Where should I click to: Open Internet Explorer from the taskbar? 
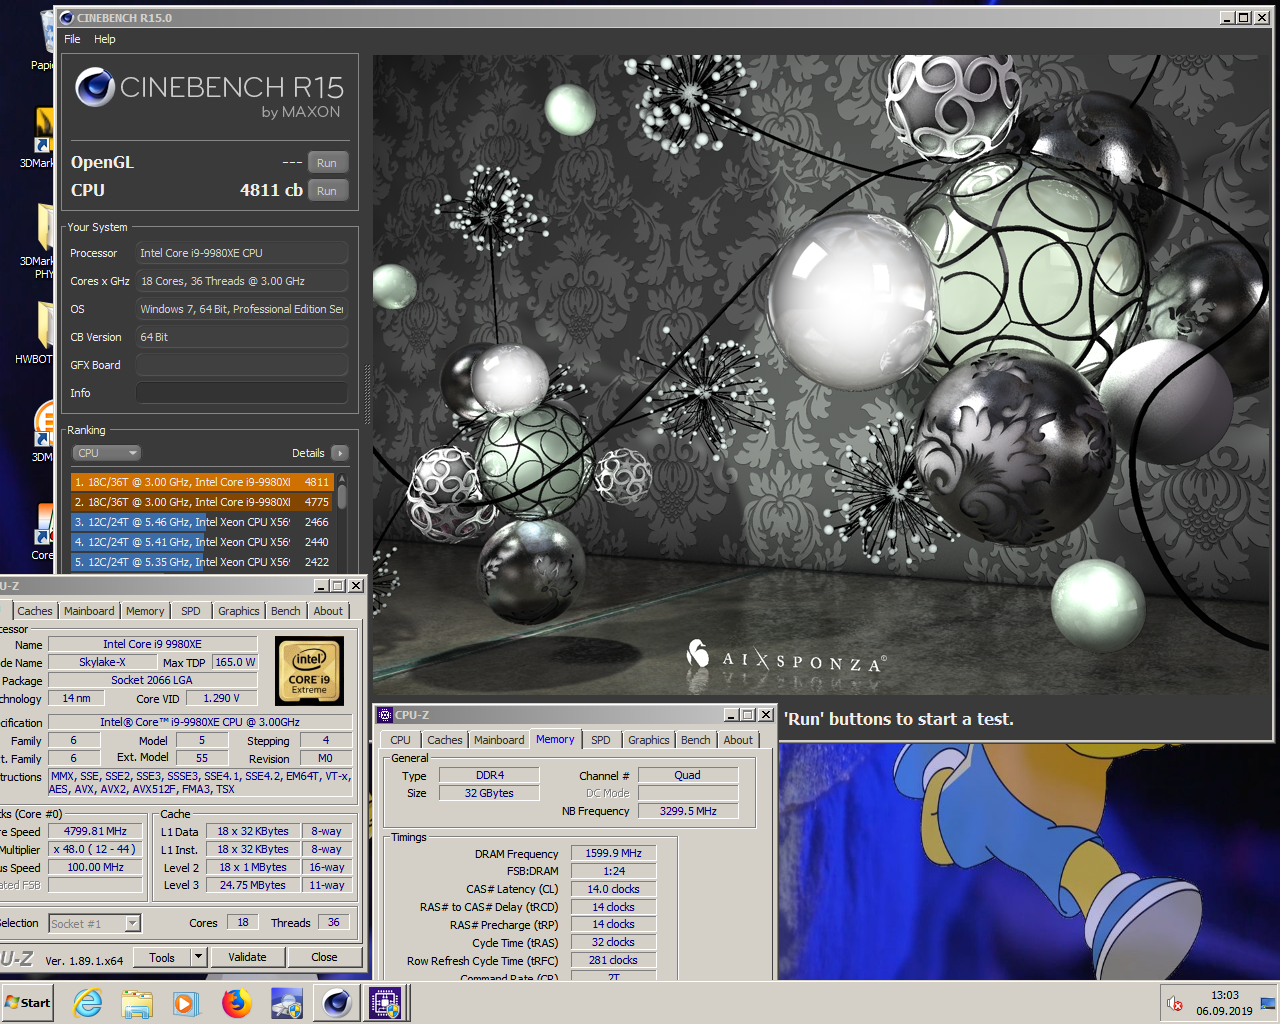point(88,1003)
